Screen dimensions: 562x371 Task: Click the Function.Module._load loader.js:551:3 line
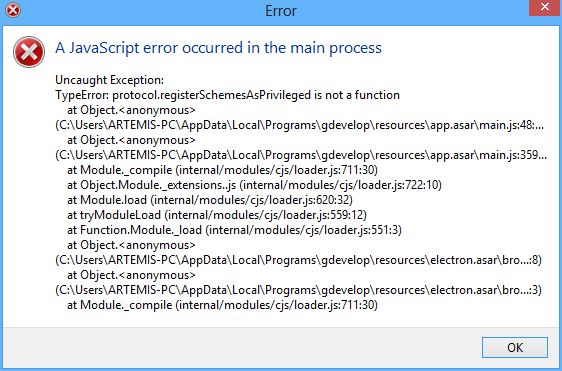tap(234, 230)
